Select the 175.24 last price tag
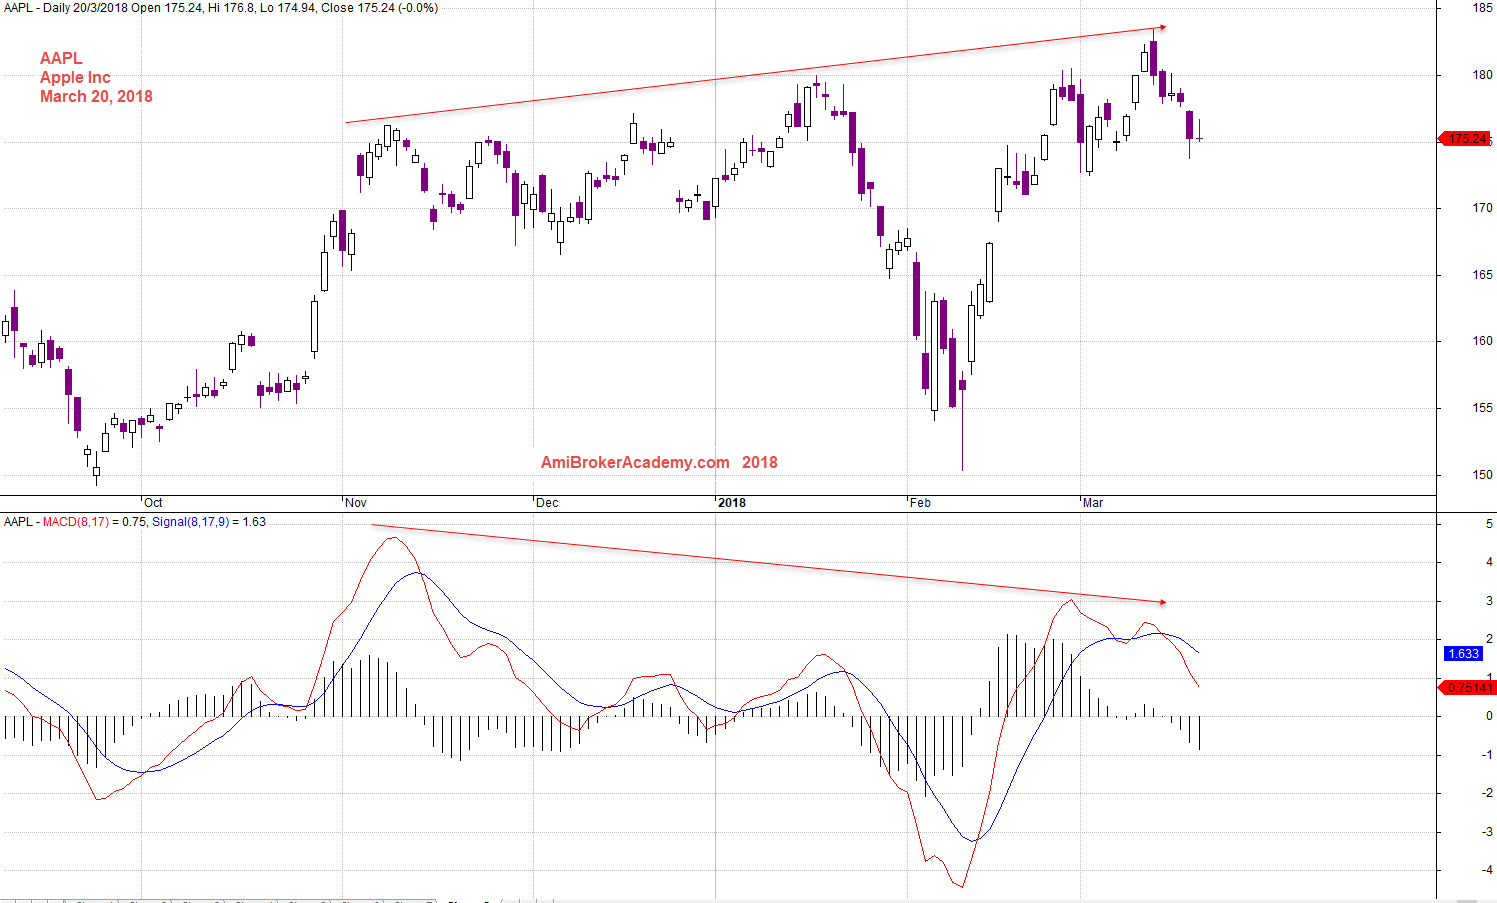 coord(1466,139)
